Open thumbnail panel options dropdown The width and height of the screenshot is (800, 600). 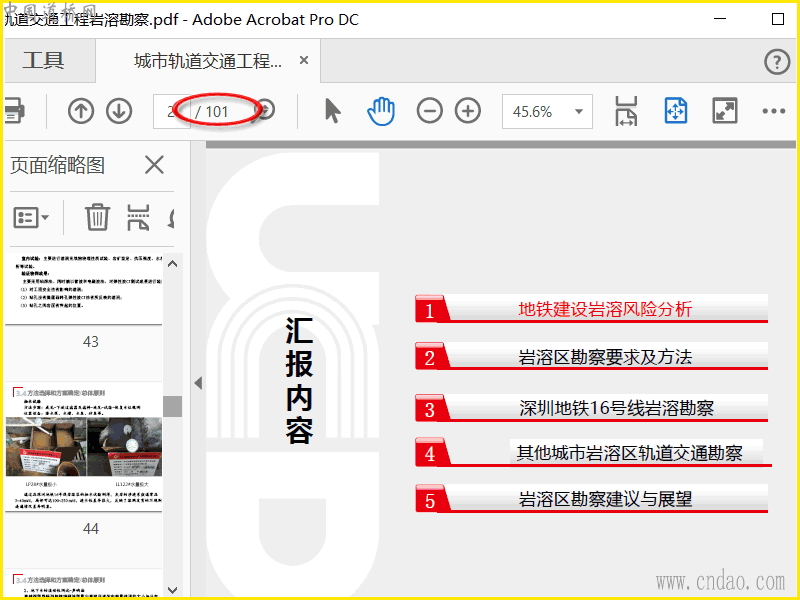tap(31, 218)
